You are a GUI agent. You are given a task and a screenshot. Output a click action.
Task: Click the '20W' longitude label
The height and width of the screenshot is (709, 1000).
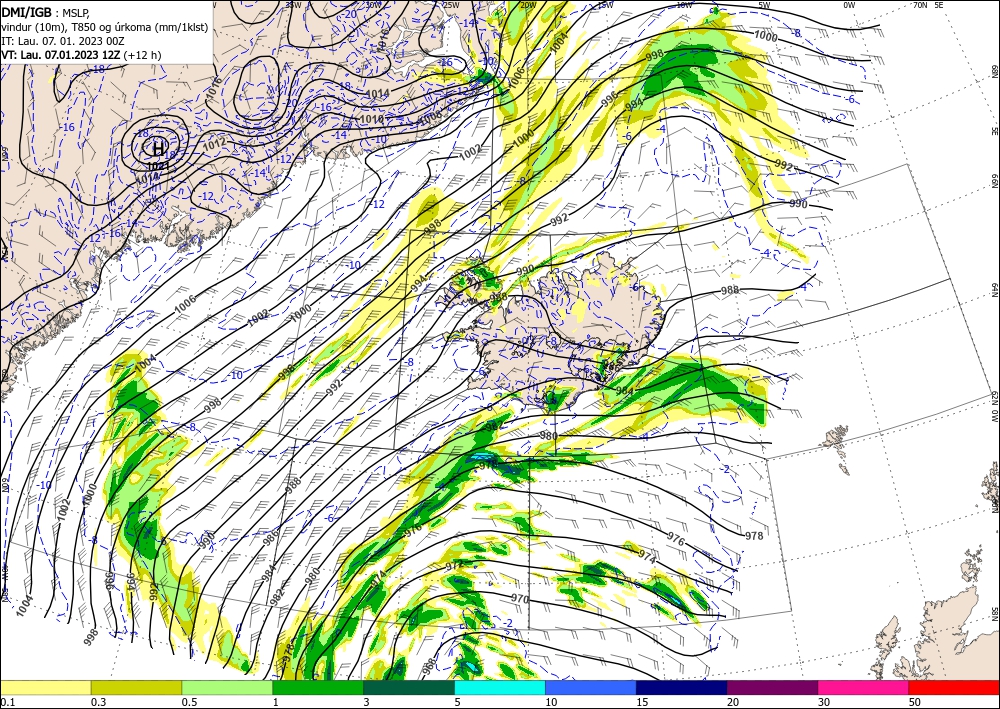[x=528, y=5]
